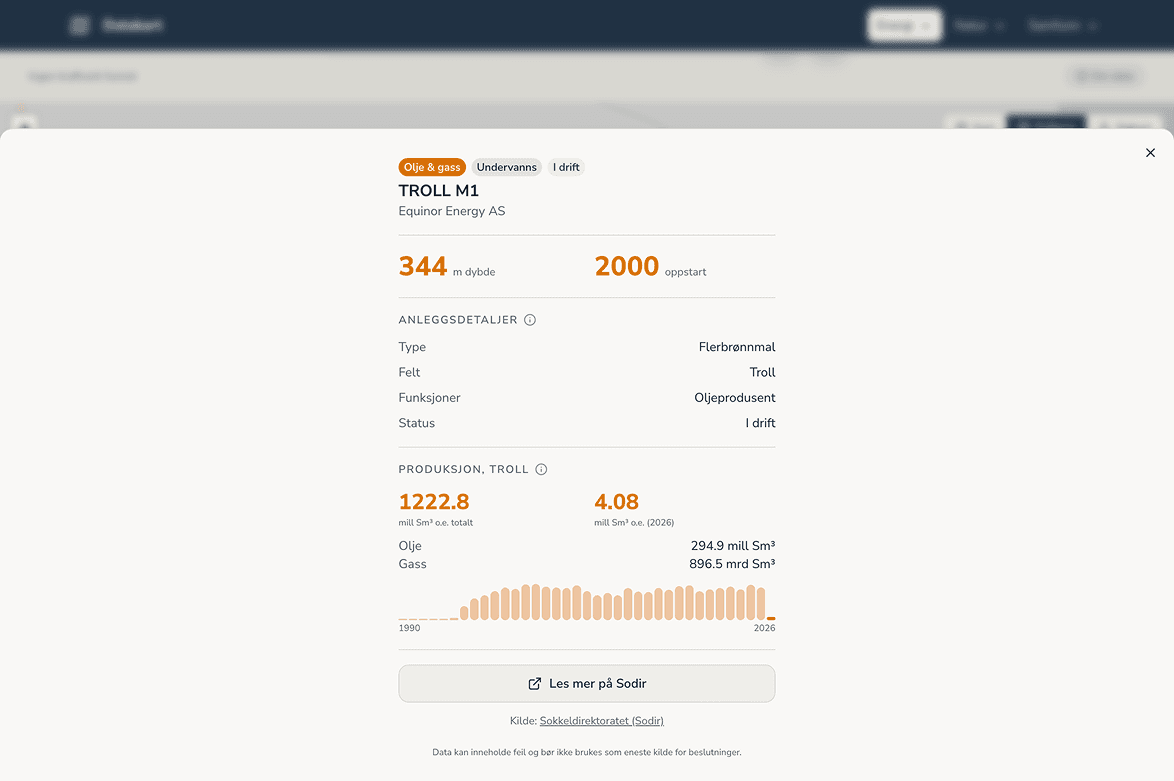Click the PRODUKSJON, TROLL section heading
Image resolution: width=1174 pixels, height=781 pixels.
[x=463, y=469]
